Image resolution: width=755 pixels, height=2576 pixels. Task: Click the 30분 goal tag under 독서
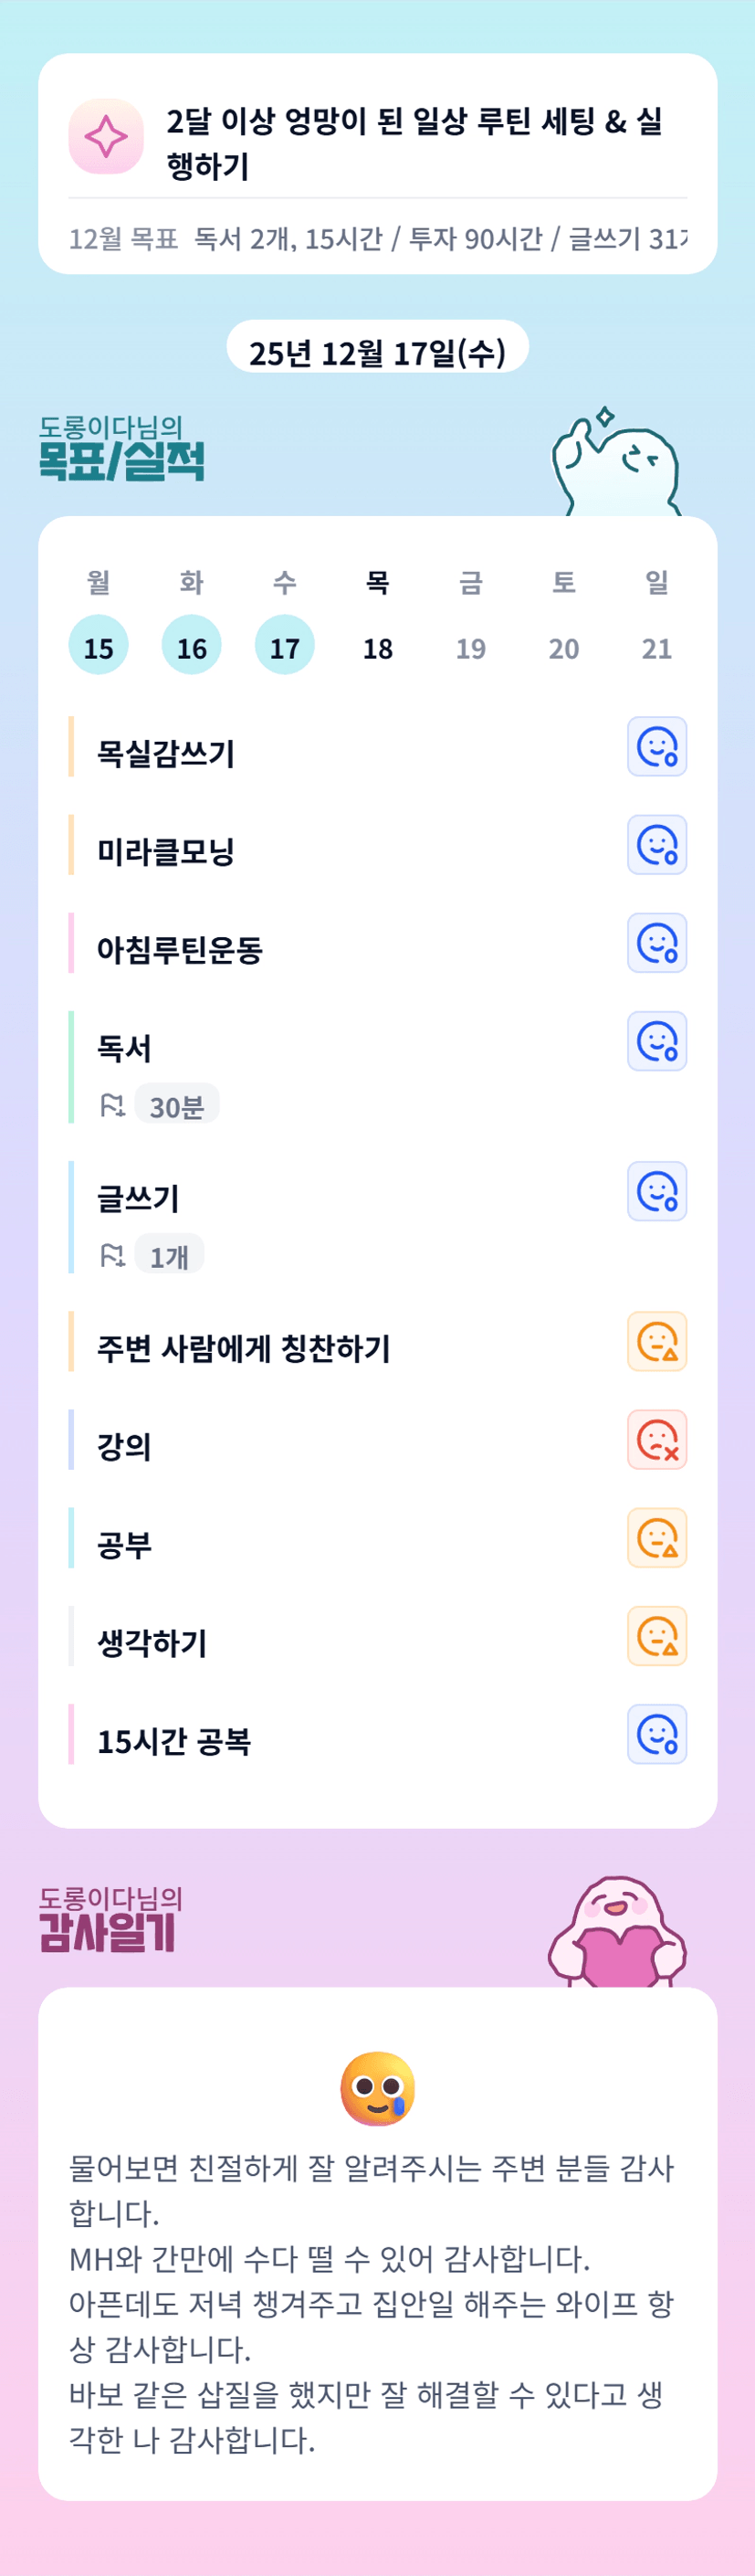(x=177, y=1105)
